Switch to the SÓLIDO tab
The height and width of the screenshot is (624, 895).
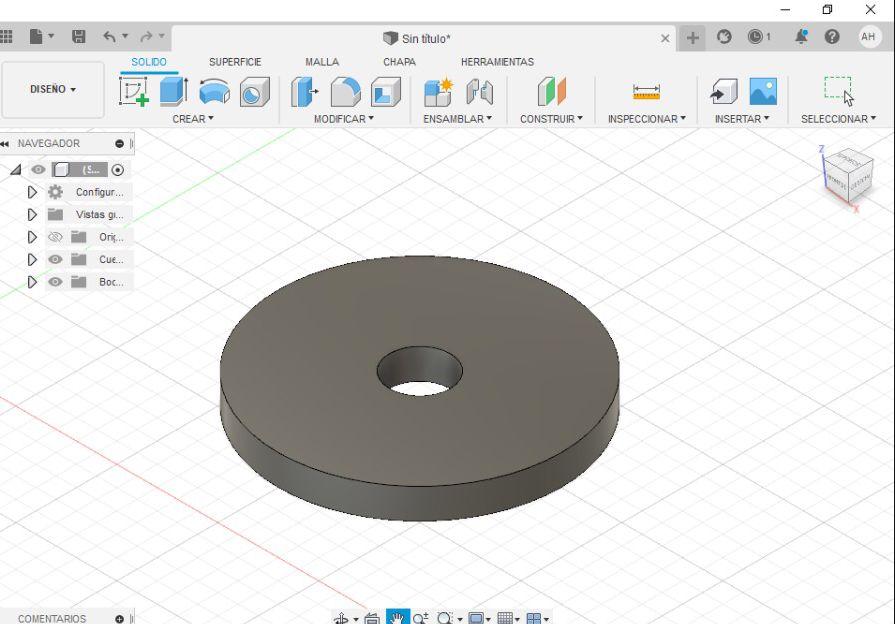[149, 62]
